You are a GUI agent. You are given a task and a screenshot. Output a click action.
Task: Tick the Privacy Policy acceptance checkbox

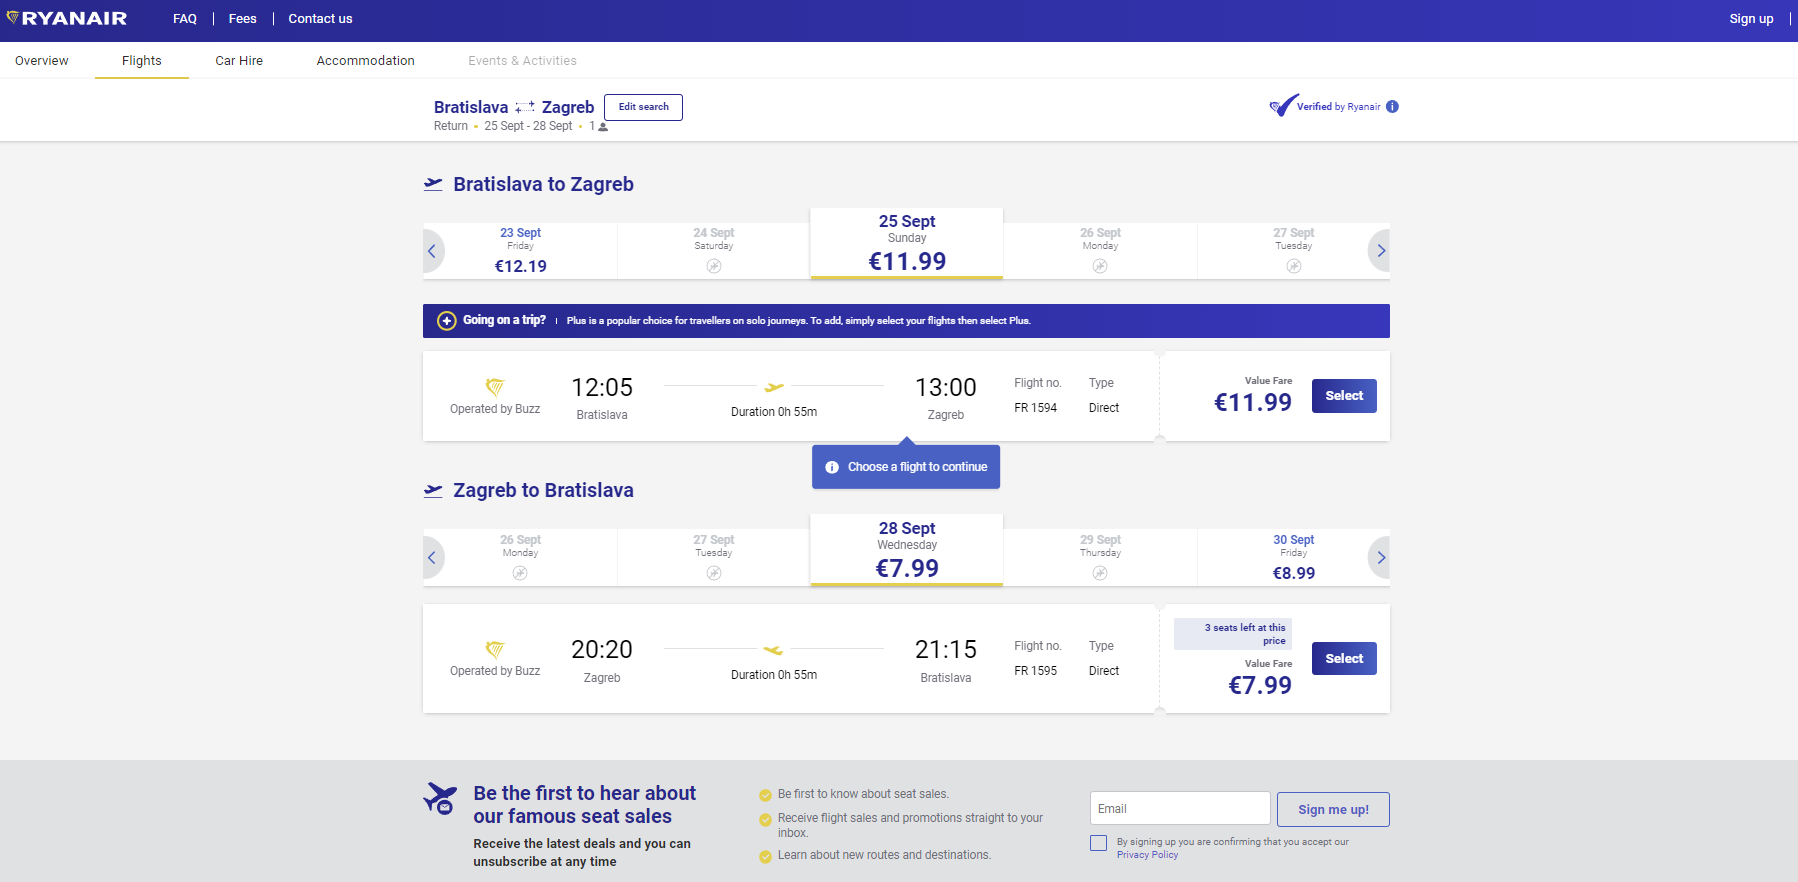click(x=1098, y=843)
